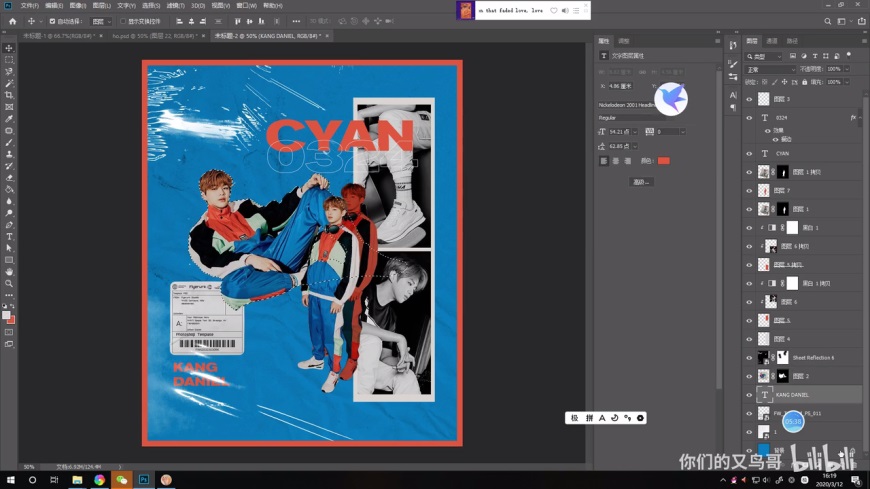Click the 图层 2 layer mask thumbnail

783,376
